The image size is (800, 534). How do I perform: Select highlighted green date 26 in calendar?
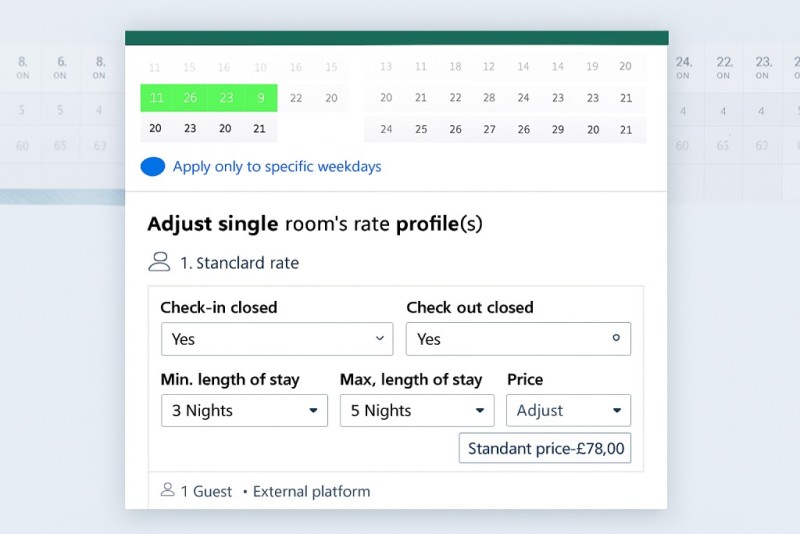click(x=190, y=98)
